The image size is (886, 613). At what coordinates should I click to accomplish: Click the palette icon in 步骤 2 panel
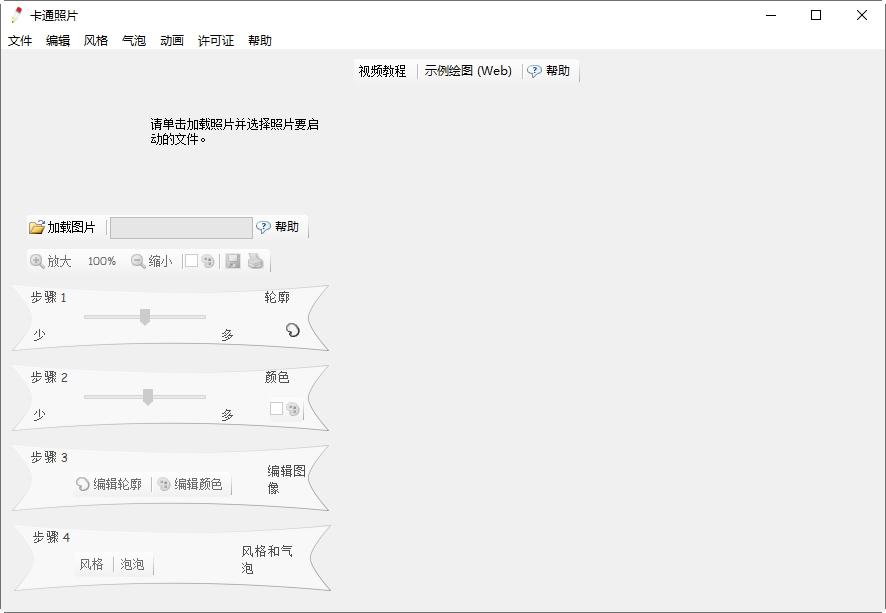(x=293, y=408)
